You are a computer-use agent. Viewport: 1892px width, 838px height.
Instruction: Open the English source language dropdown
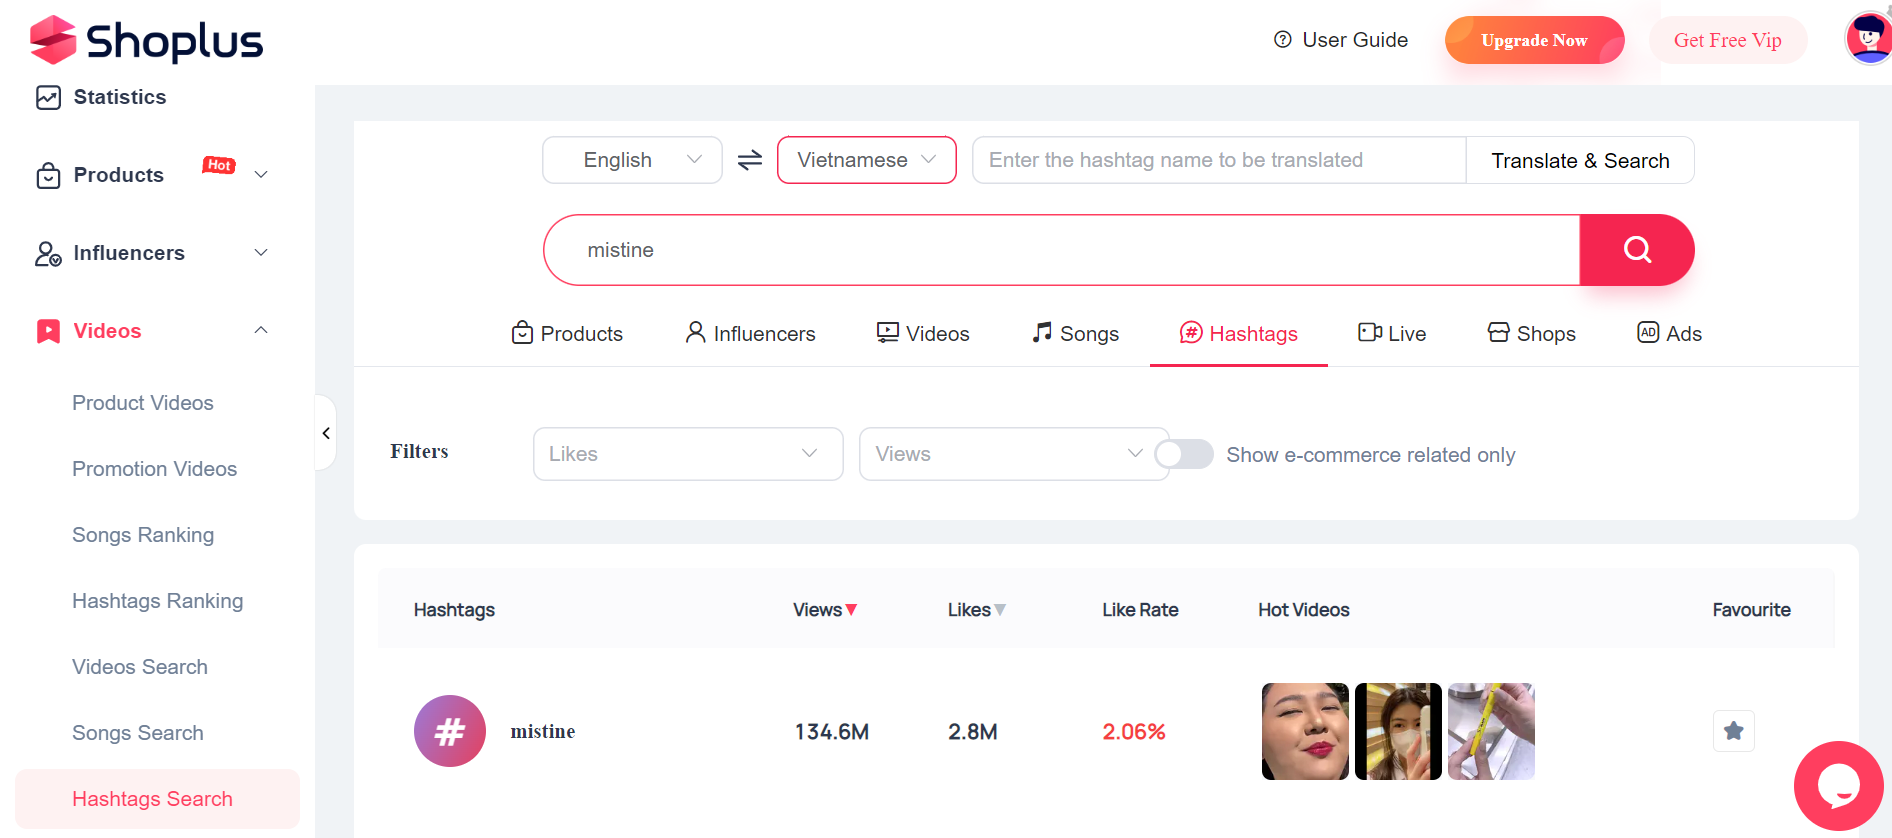pos(632,160)
